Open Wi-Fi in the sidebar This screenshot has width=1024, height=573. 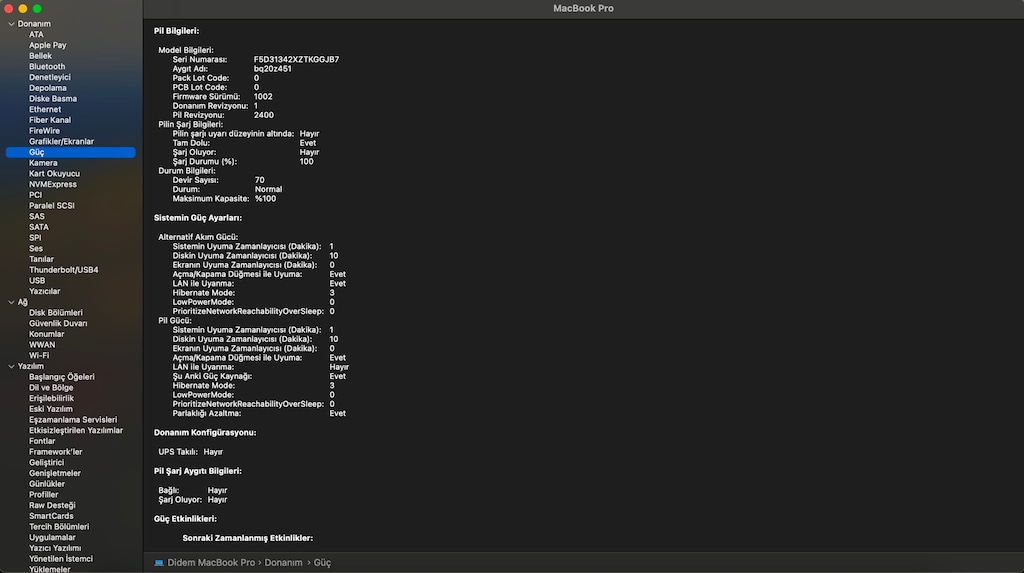[x=39, y=355]
